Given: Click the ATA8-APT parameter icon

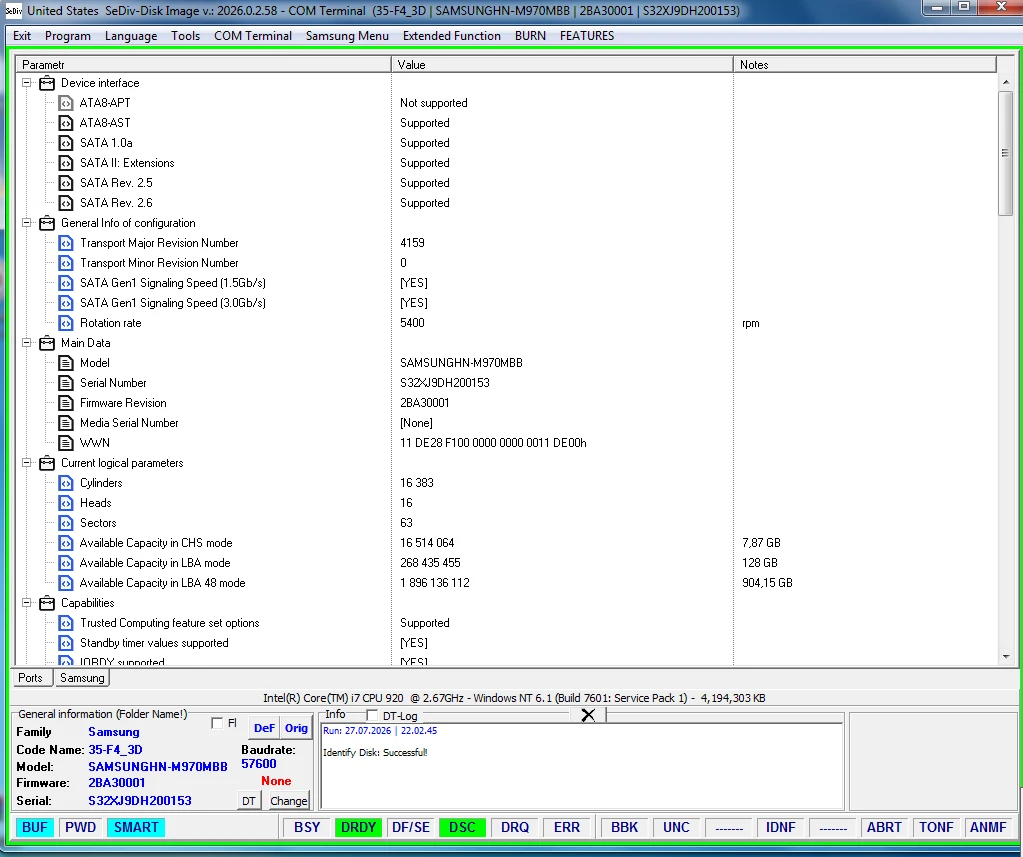Looking at the screenshot, I should click(x=66, y=103).
